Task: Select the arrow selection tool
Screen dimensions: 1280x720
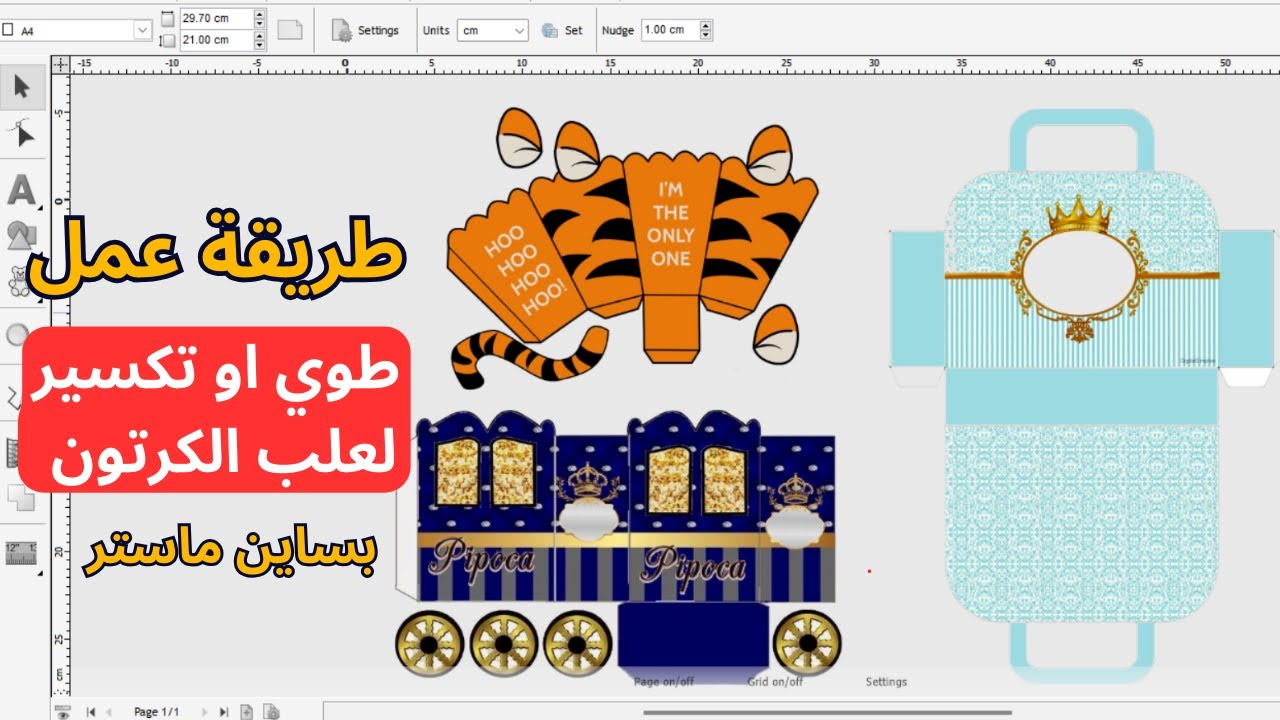Action: click(x=22, y=88)
